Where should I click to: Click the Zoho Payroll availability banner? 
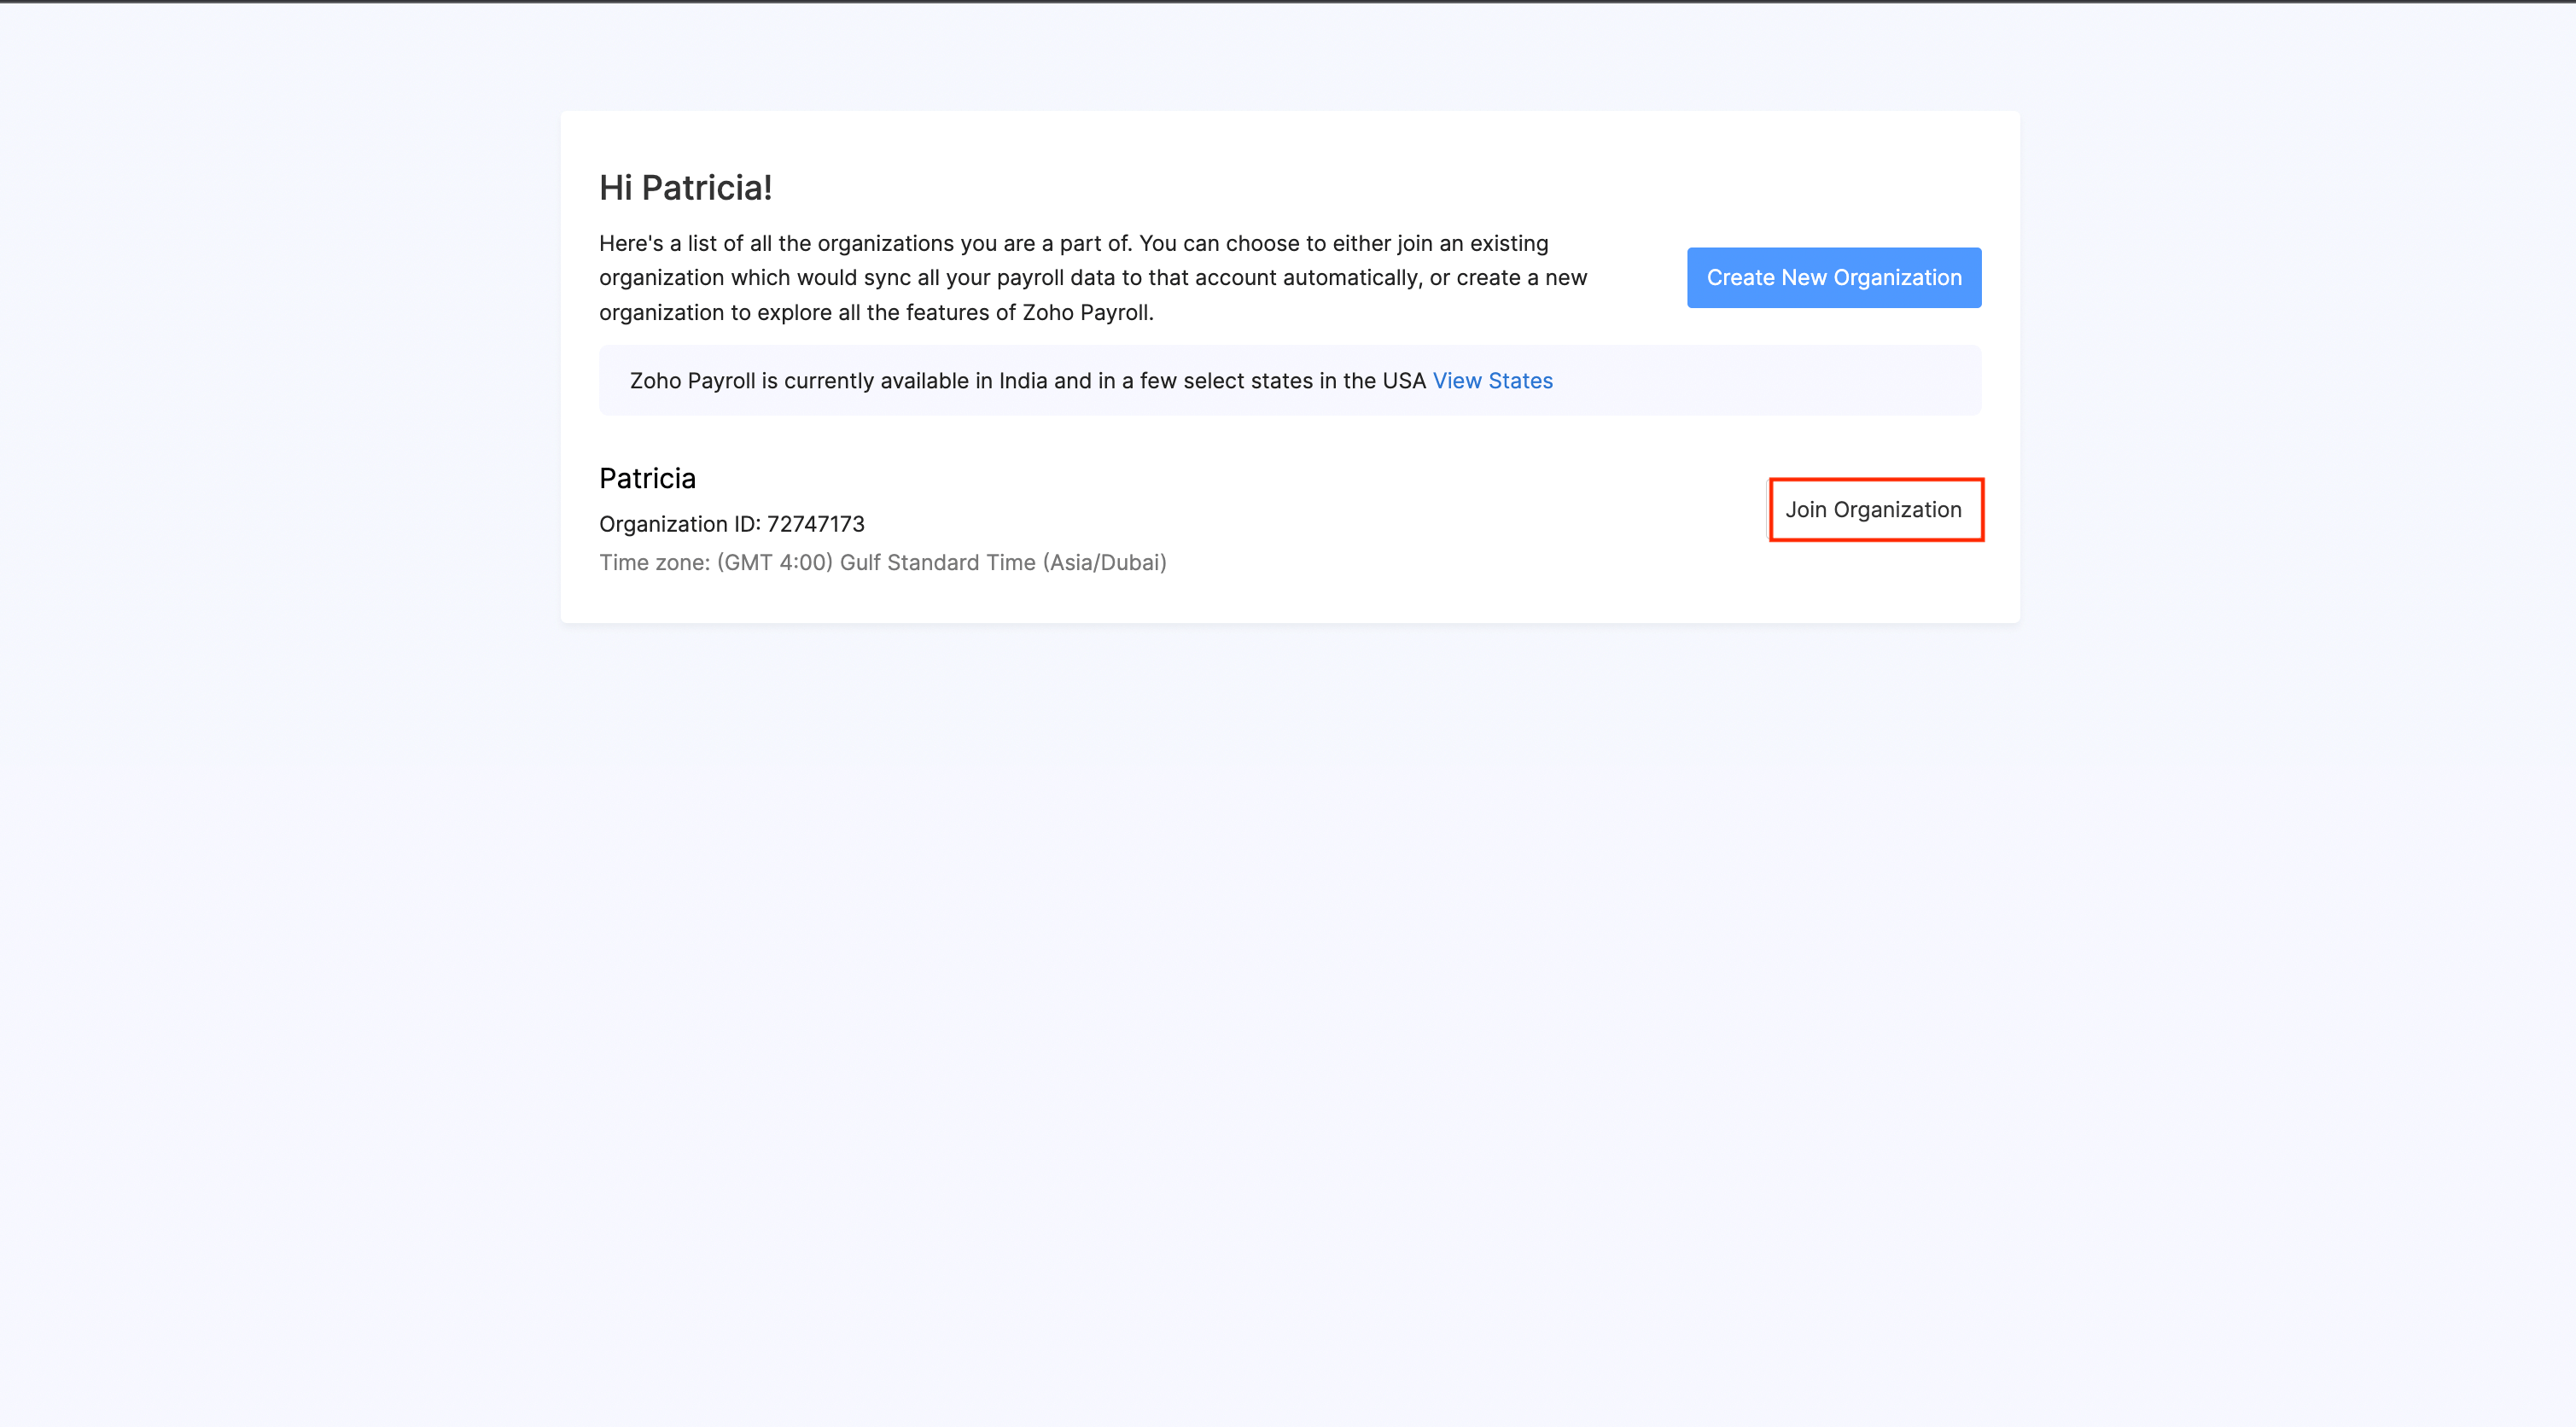pyautogui.click(x=1289, y=380)
